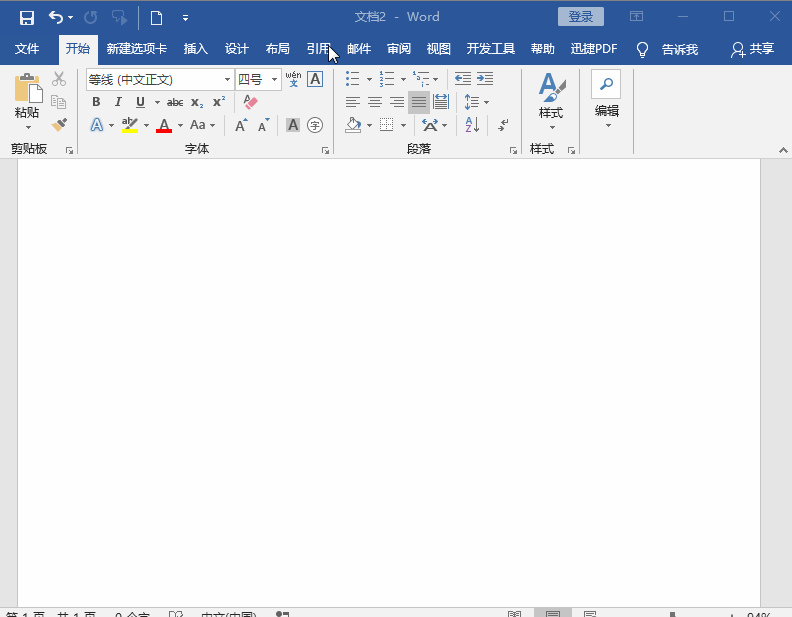Open the Customize Quick Access Toolbar arrow
The height and width of the screenshot is (617, 792).
coord(185,18)
